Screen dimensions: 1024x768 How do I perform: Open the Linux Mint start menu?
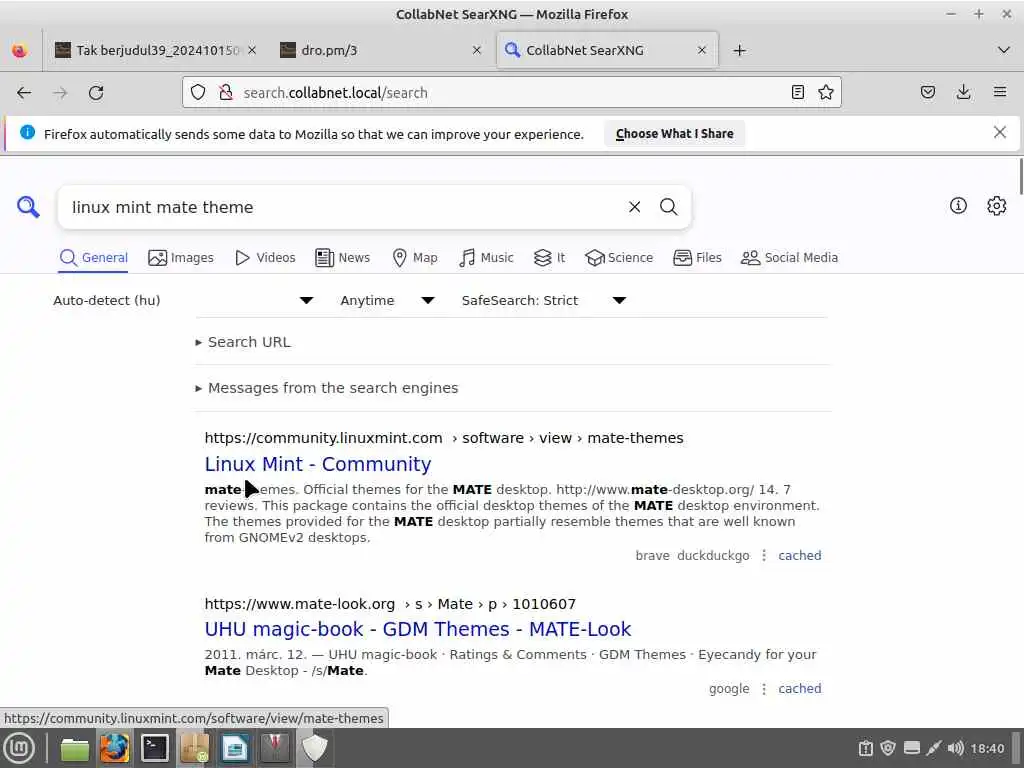pyautogui.click(x=19, y=748)
